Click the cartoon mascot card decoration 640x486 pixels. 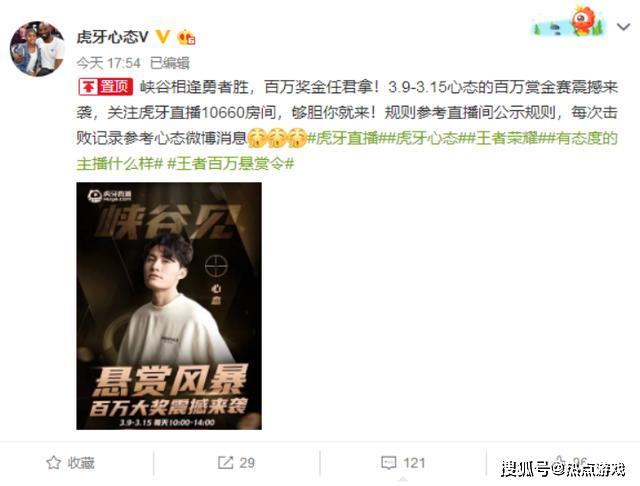tap(569, 22)
